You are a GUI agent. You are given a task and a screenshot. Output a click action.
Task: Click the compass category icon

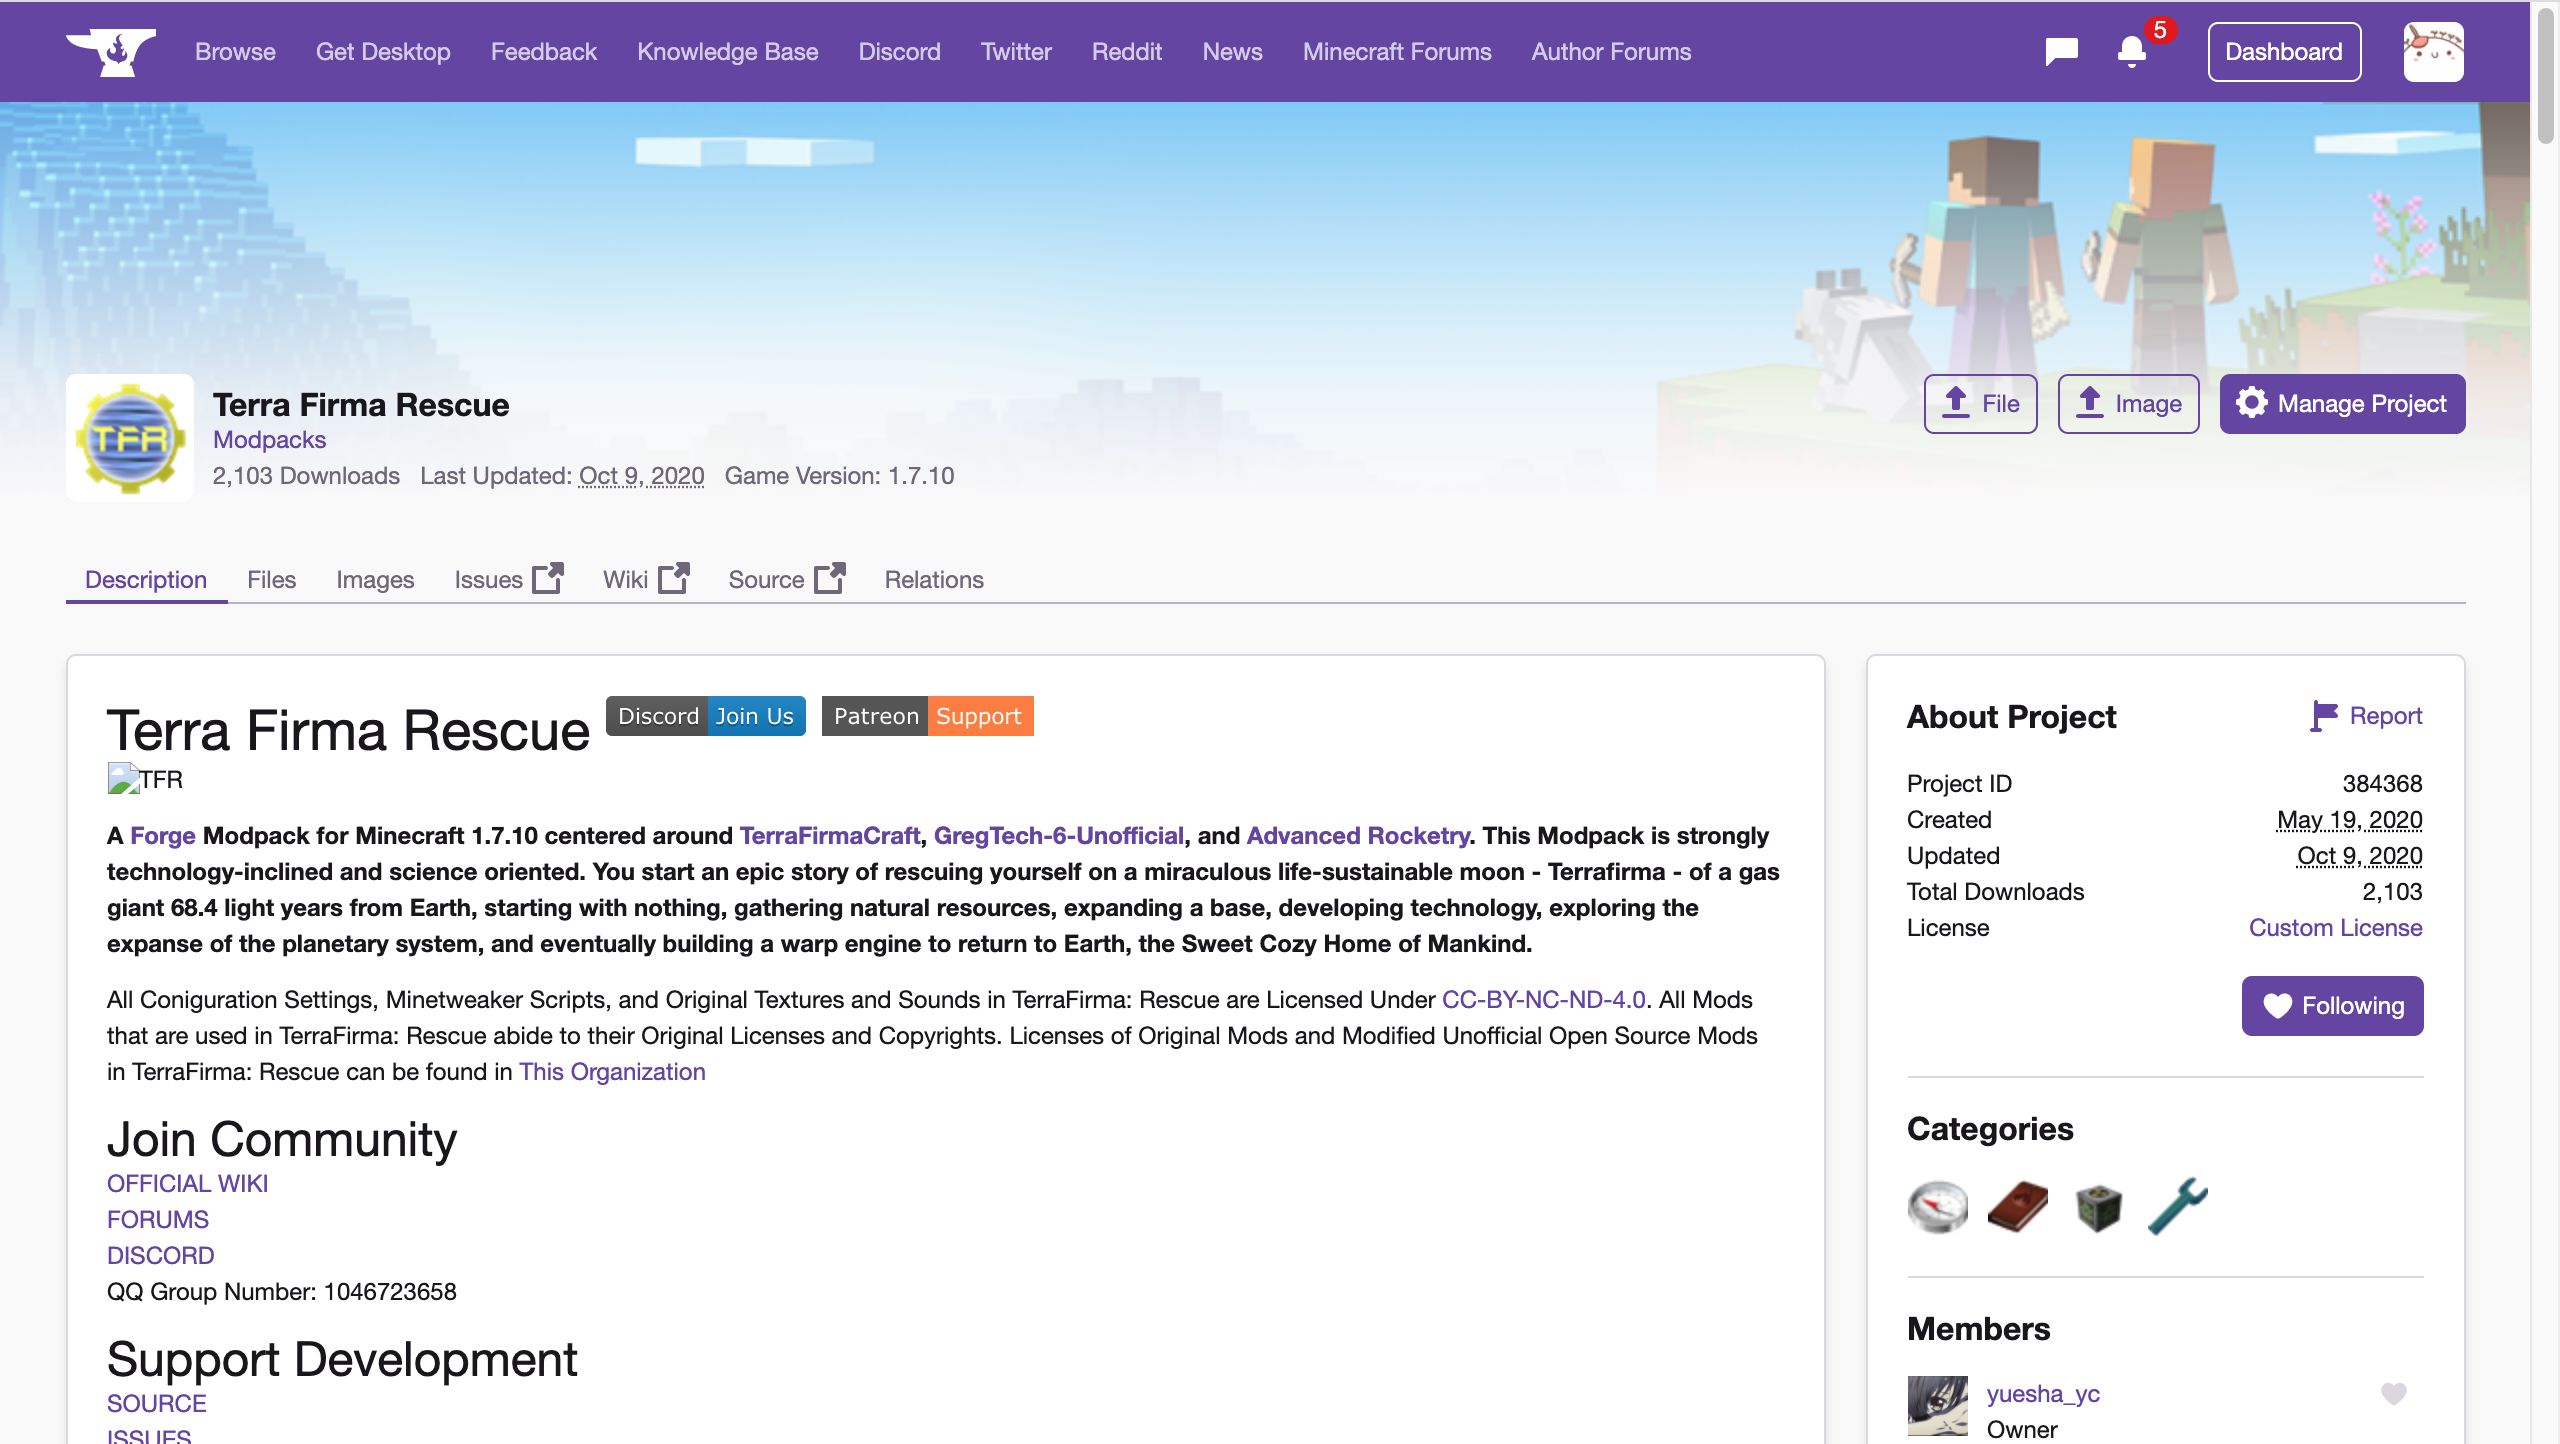point(1937,1206)
